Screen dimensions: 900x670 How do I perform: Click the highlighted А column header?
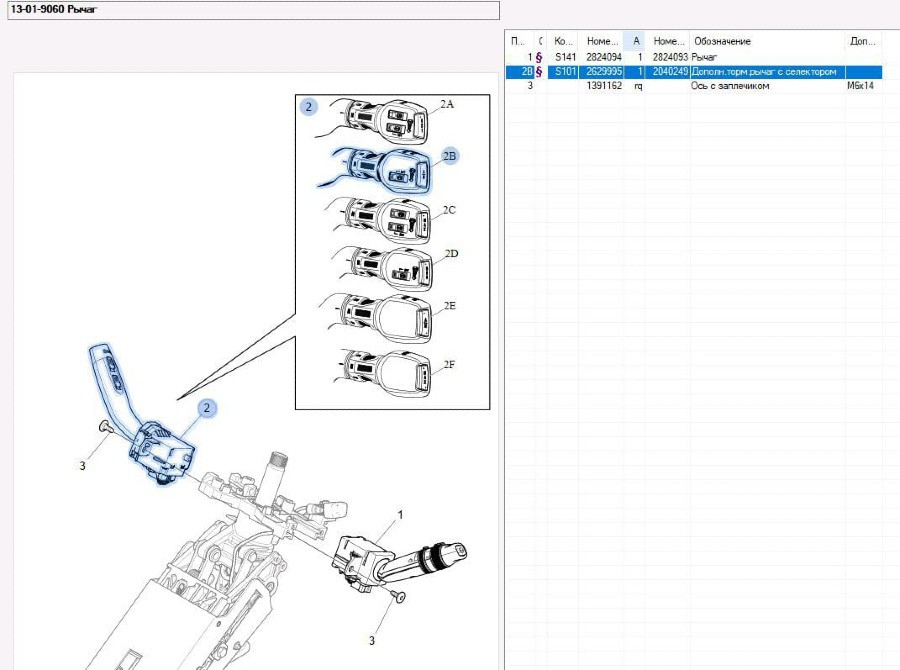coord(636,41)
